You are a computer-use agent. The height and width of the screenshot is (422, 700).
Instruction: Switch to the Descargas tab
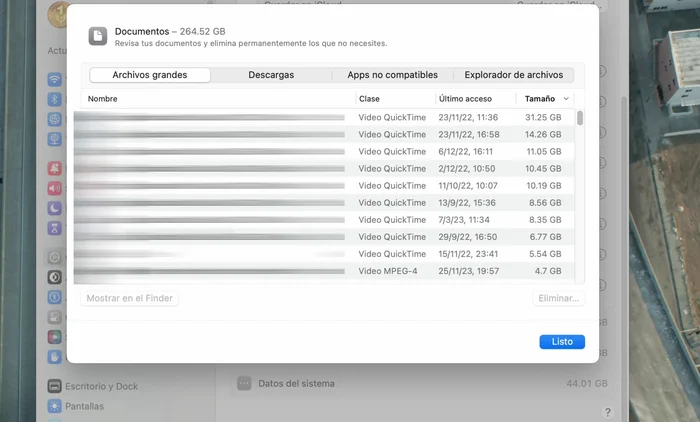[x=271, y=75]
